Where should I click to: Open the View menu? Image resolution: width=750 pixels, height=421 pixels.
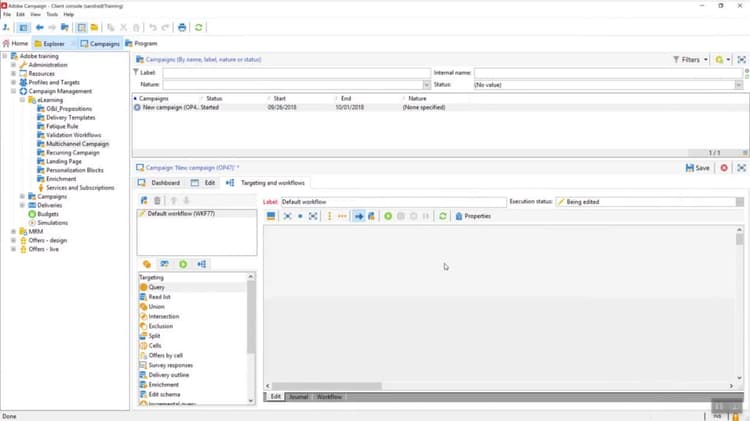coord(35,14)
